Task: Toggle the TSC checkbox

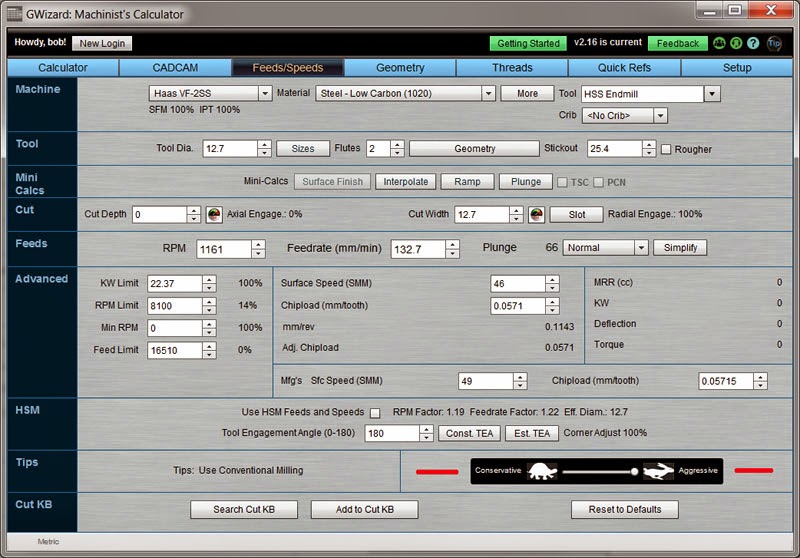Action: click(x=562, y=182)
